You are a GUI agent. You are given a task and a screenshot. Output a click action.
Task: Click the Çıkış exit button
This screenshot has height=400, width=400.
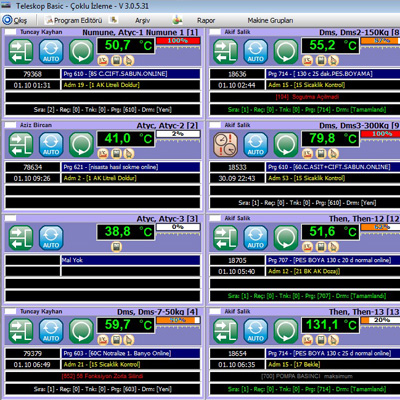[x=15, y=20]
